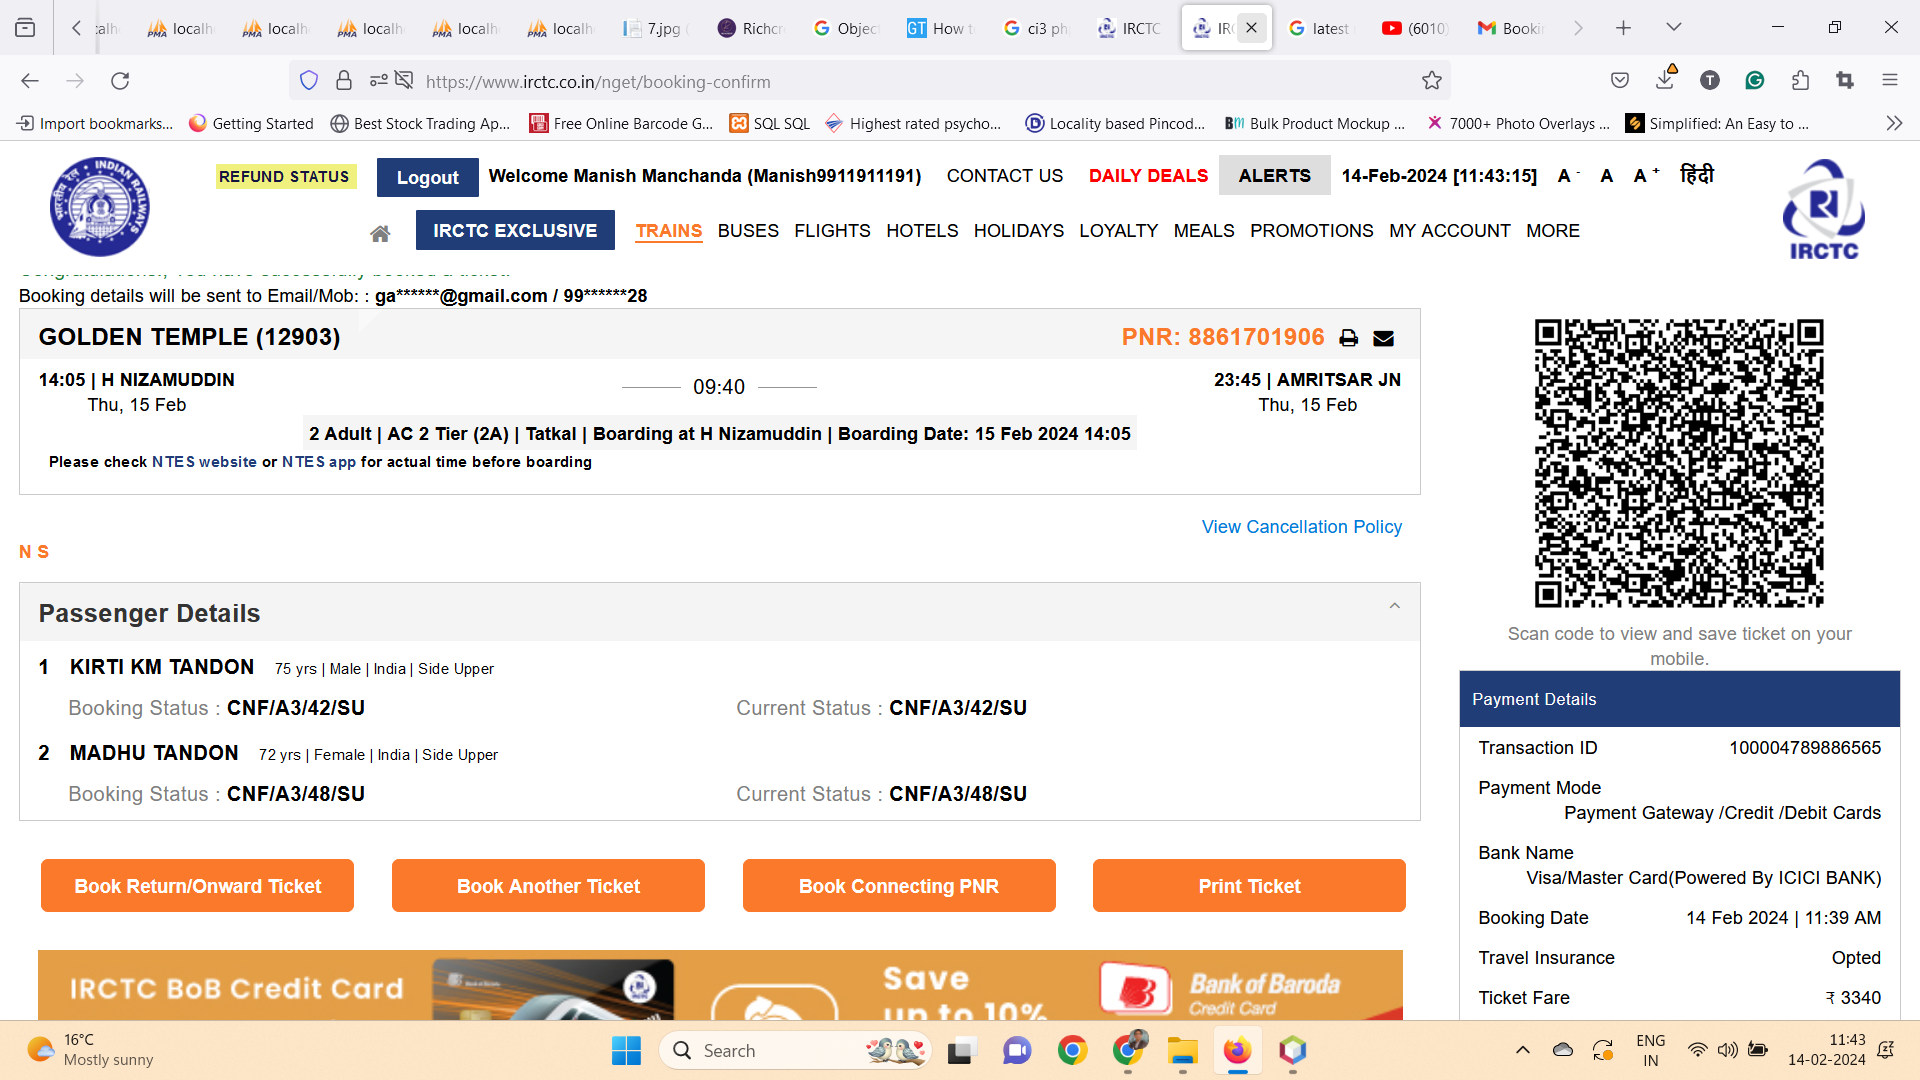Decrease font size with A- control
Viewport: 1920px width, 1080px height.
pyautogui.click(x=1567, y=176)
